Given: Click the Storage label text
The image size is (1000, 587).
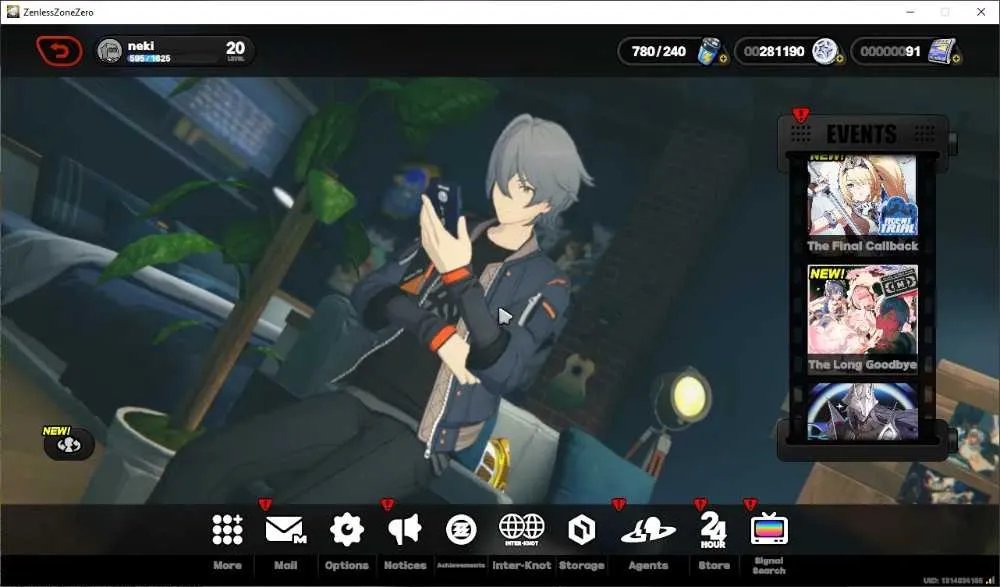Looking at the screenshot, I should click(582, 565).
